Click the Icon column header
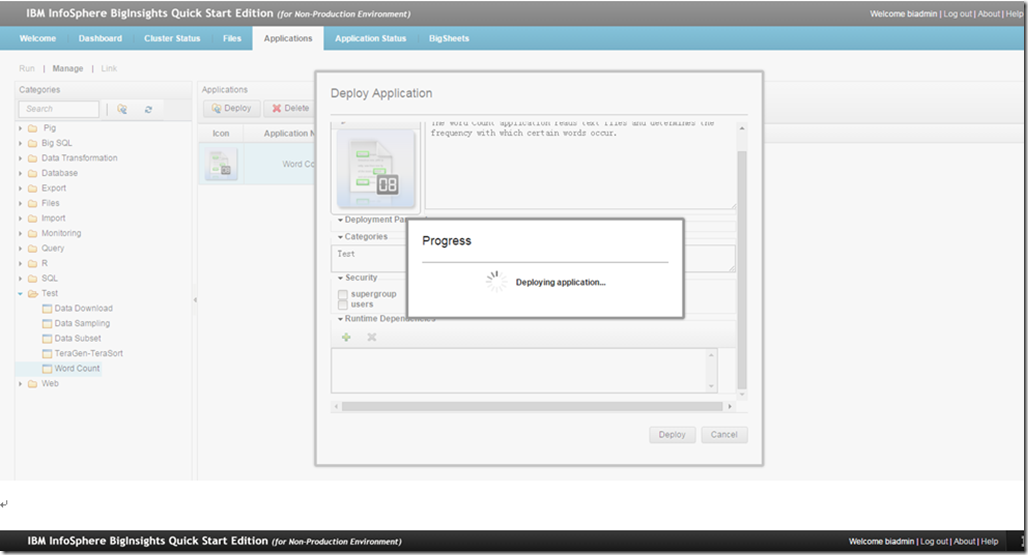 tap(221, 134)
